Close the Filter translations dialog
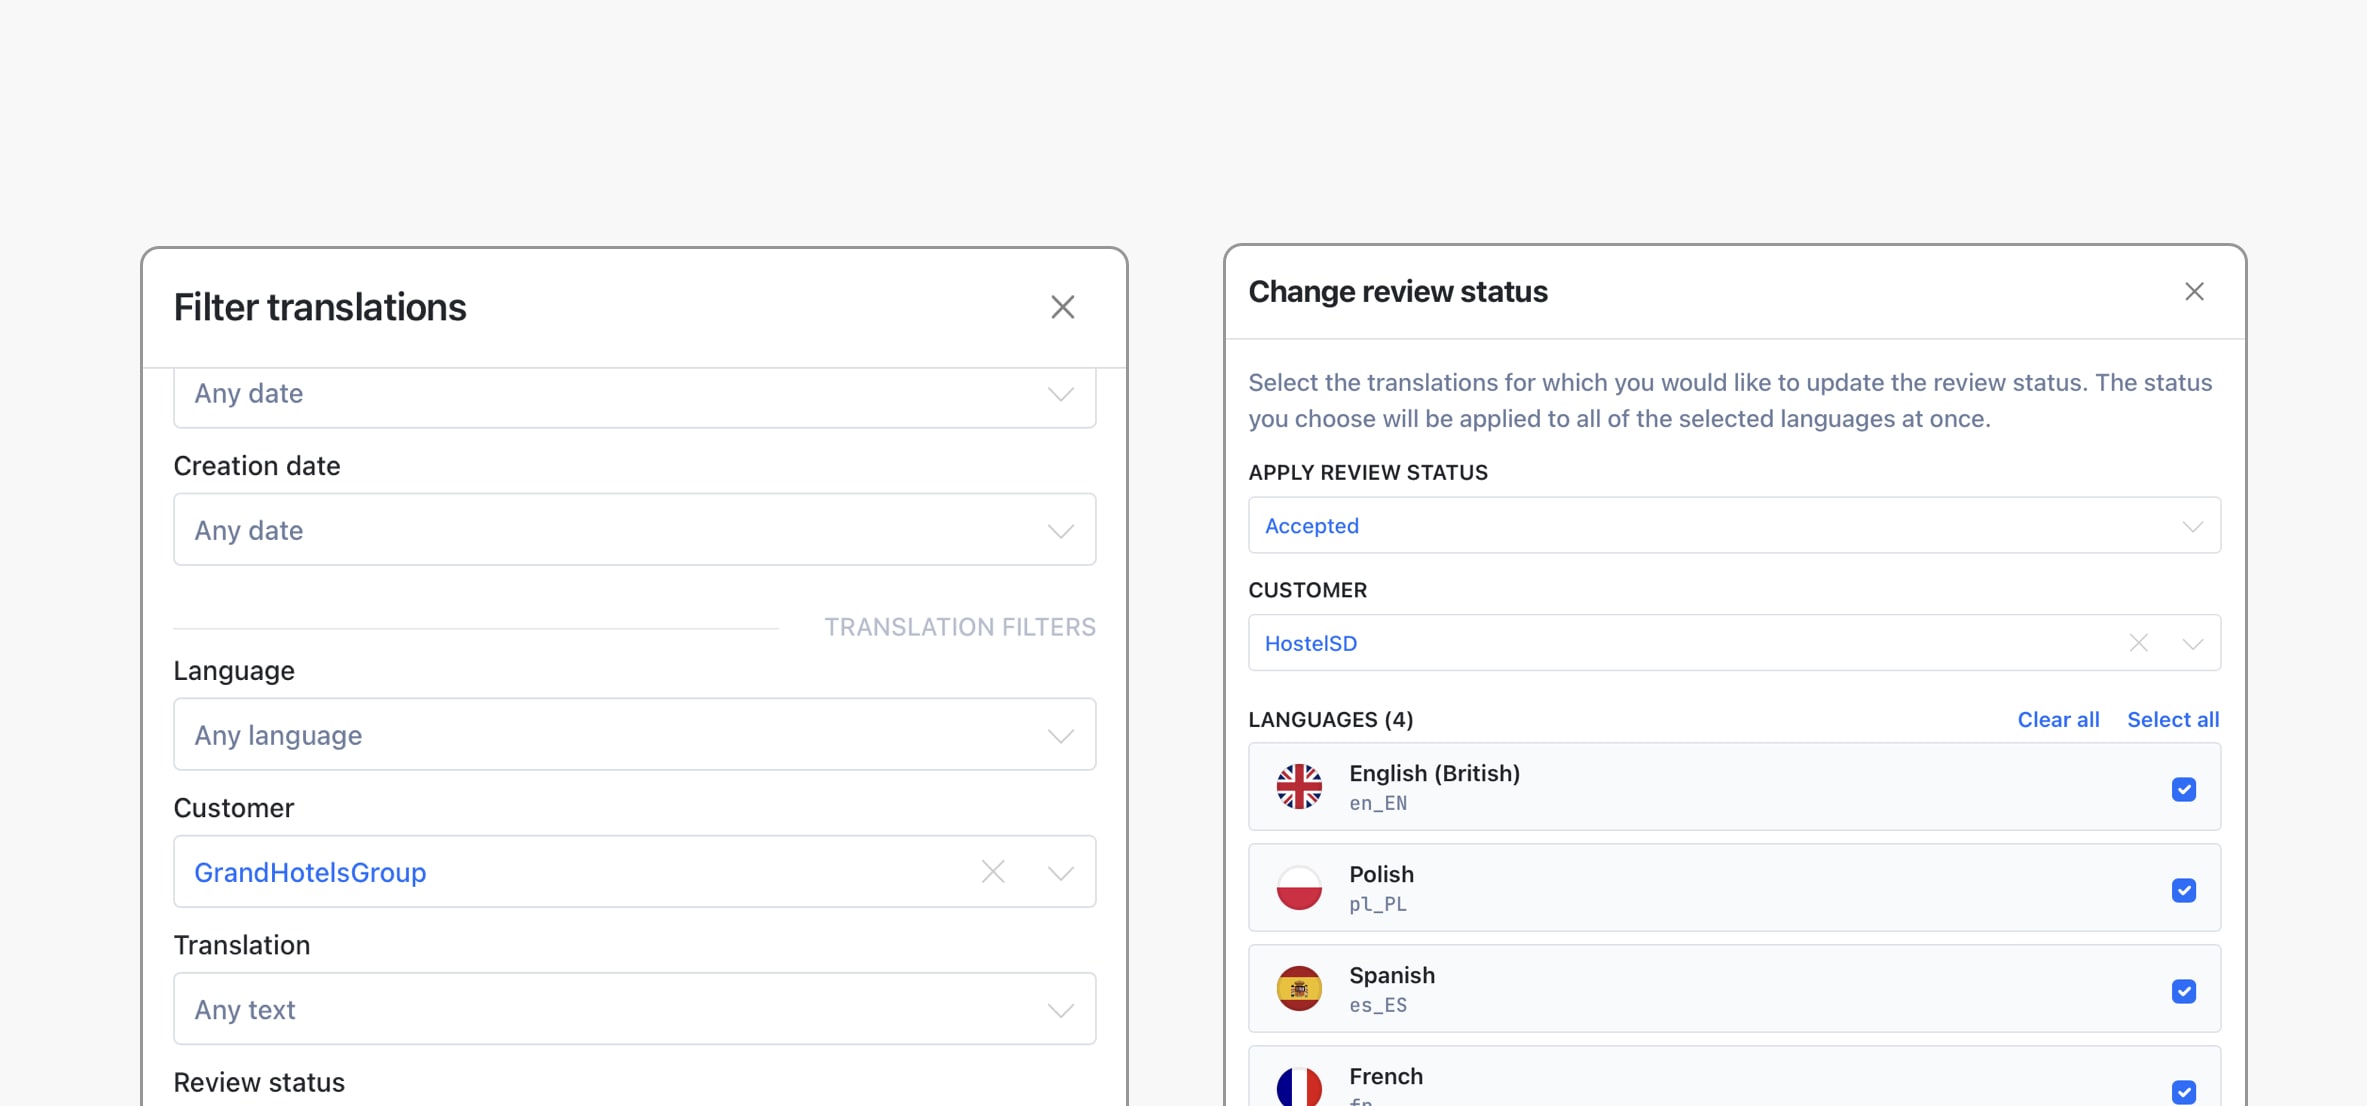This screenshot has width=2367, height=1106. (1062, 307)
